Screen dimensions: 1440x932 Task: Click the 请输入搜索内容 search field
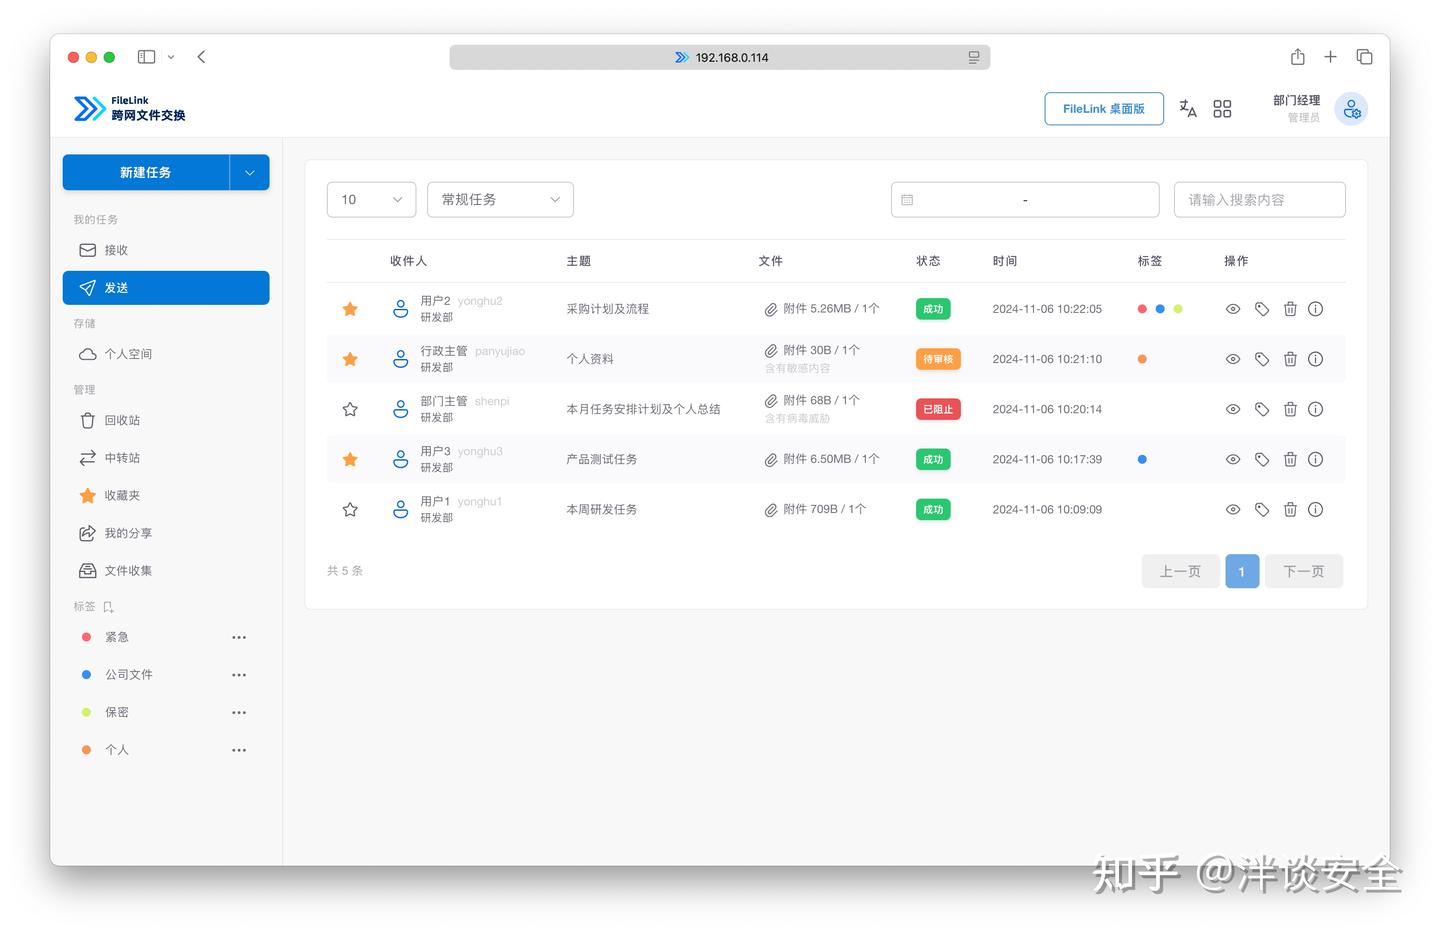[x=1260, y=200]
